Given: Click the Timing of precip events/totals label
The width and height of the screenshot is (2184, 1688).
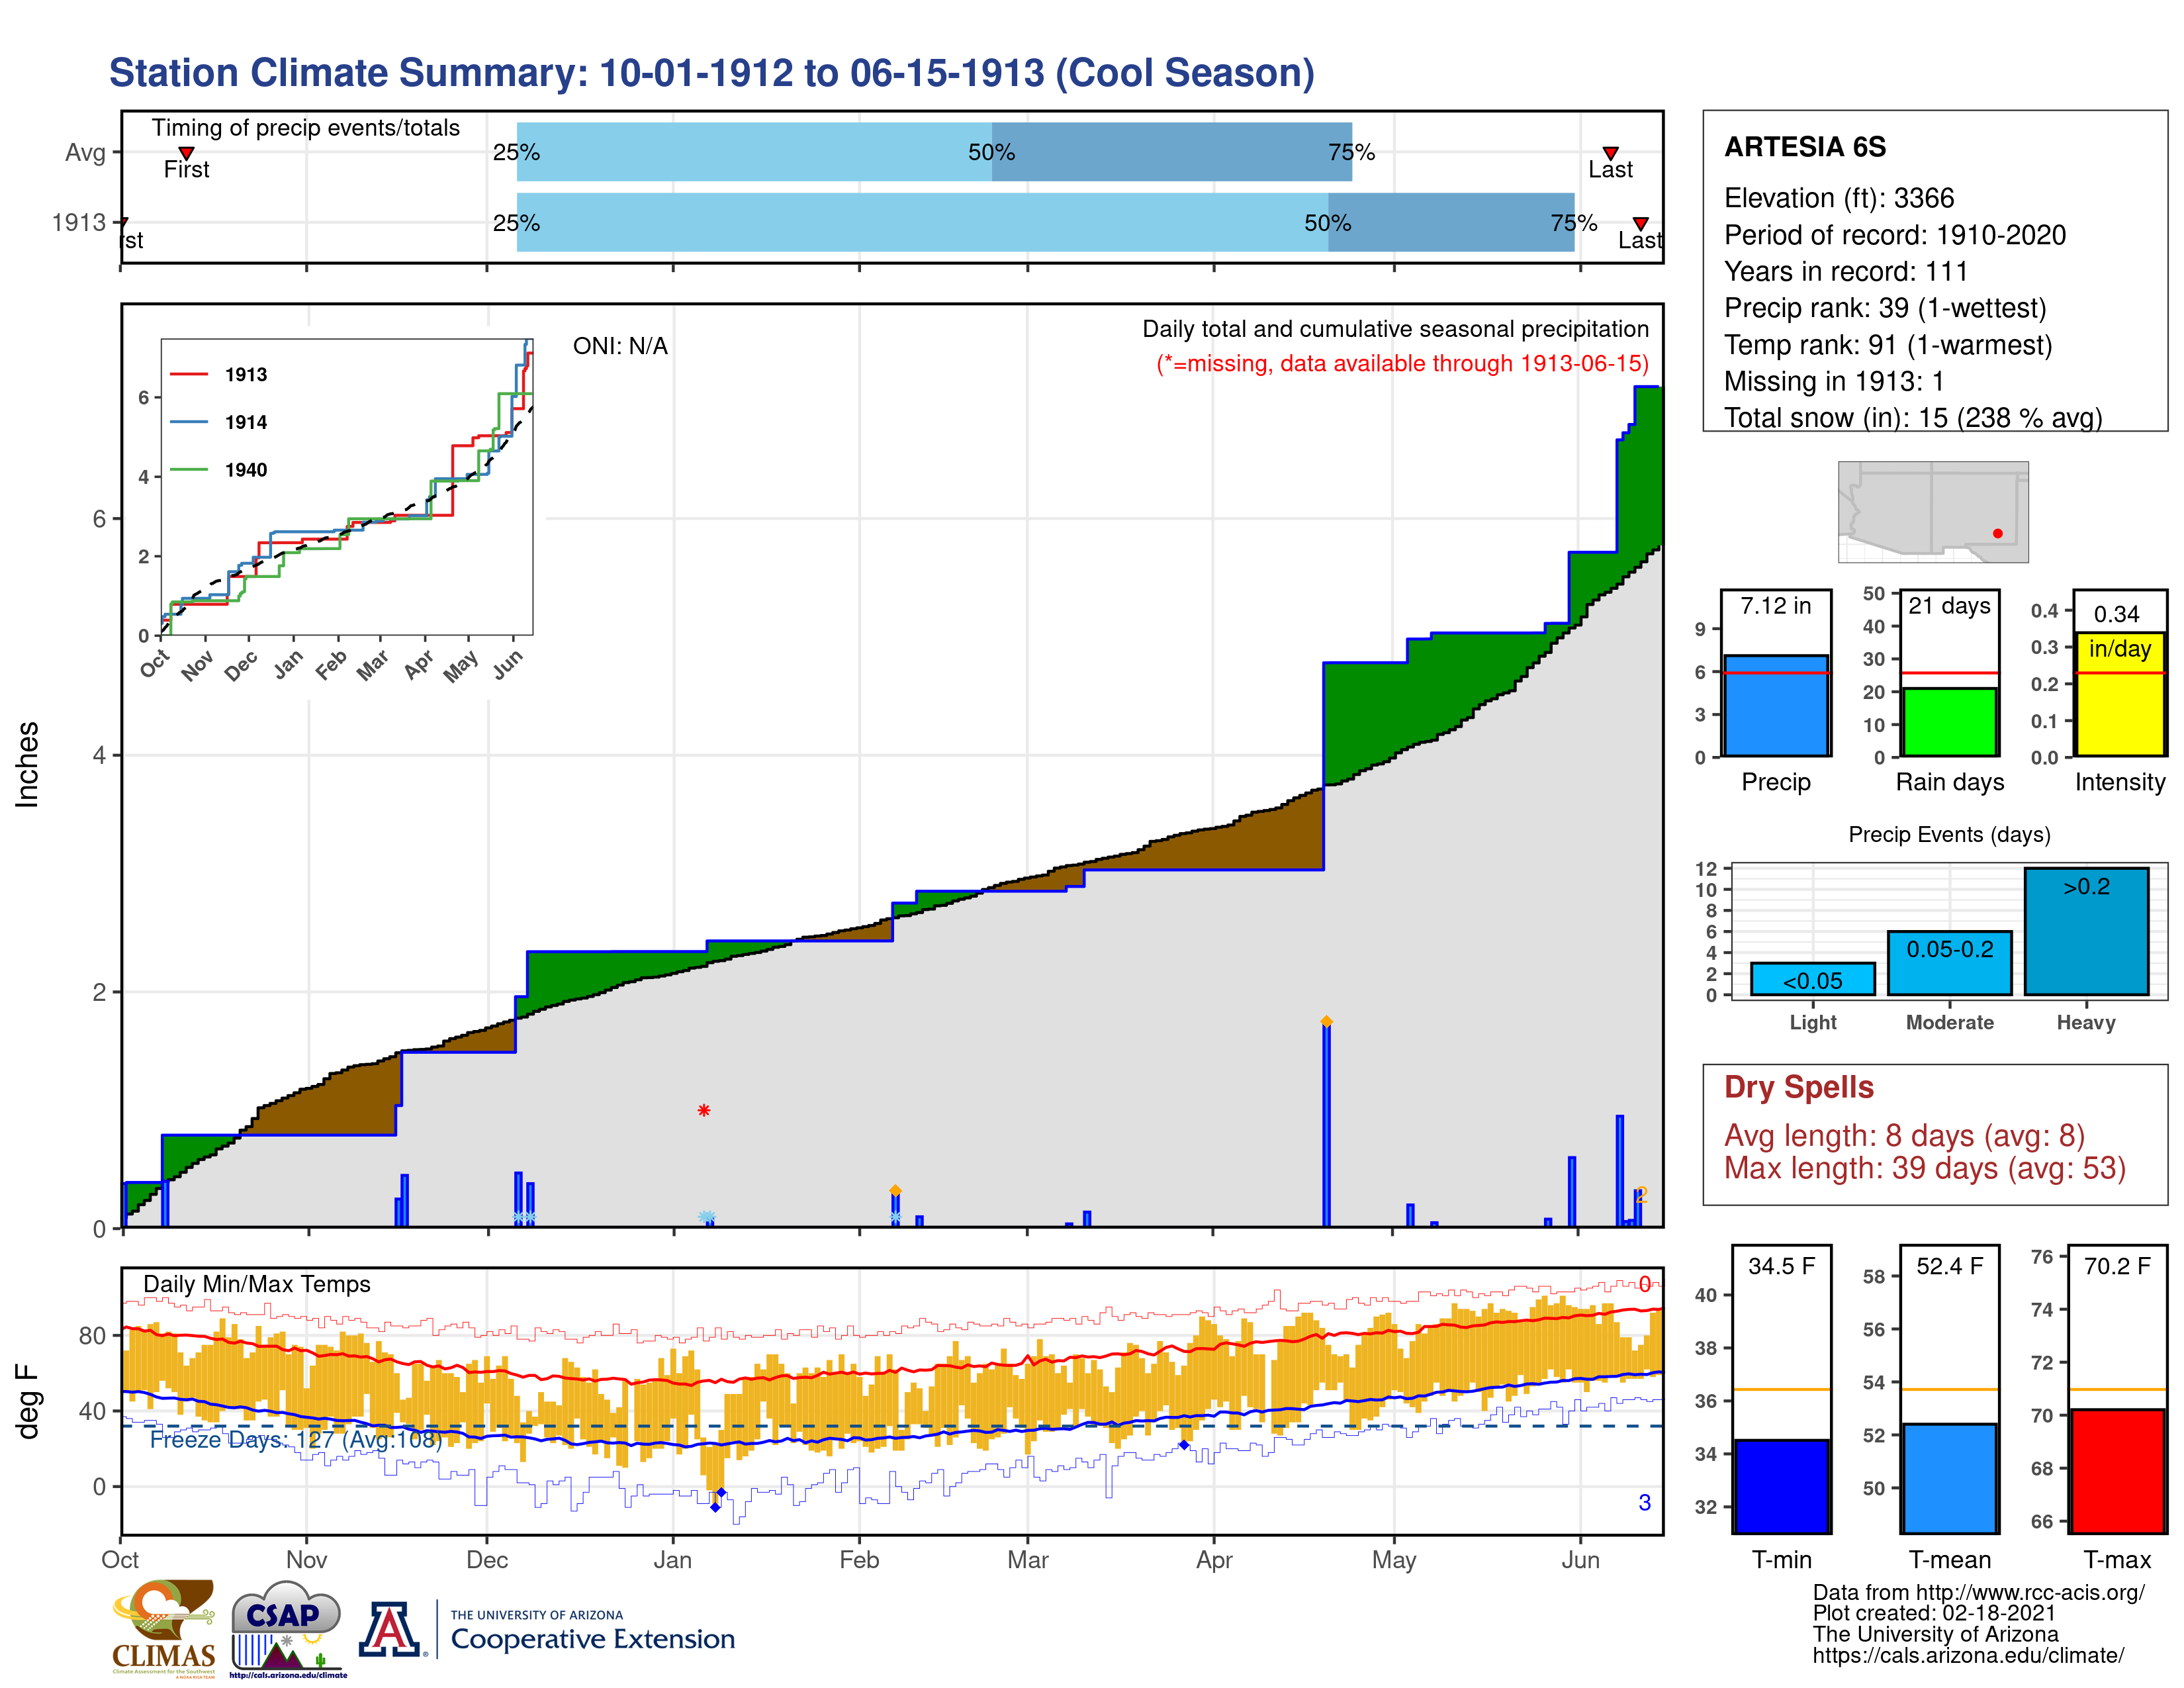Looking at the screenshot, I should click(305, 128).
